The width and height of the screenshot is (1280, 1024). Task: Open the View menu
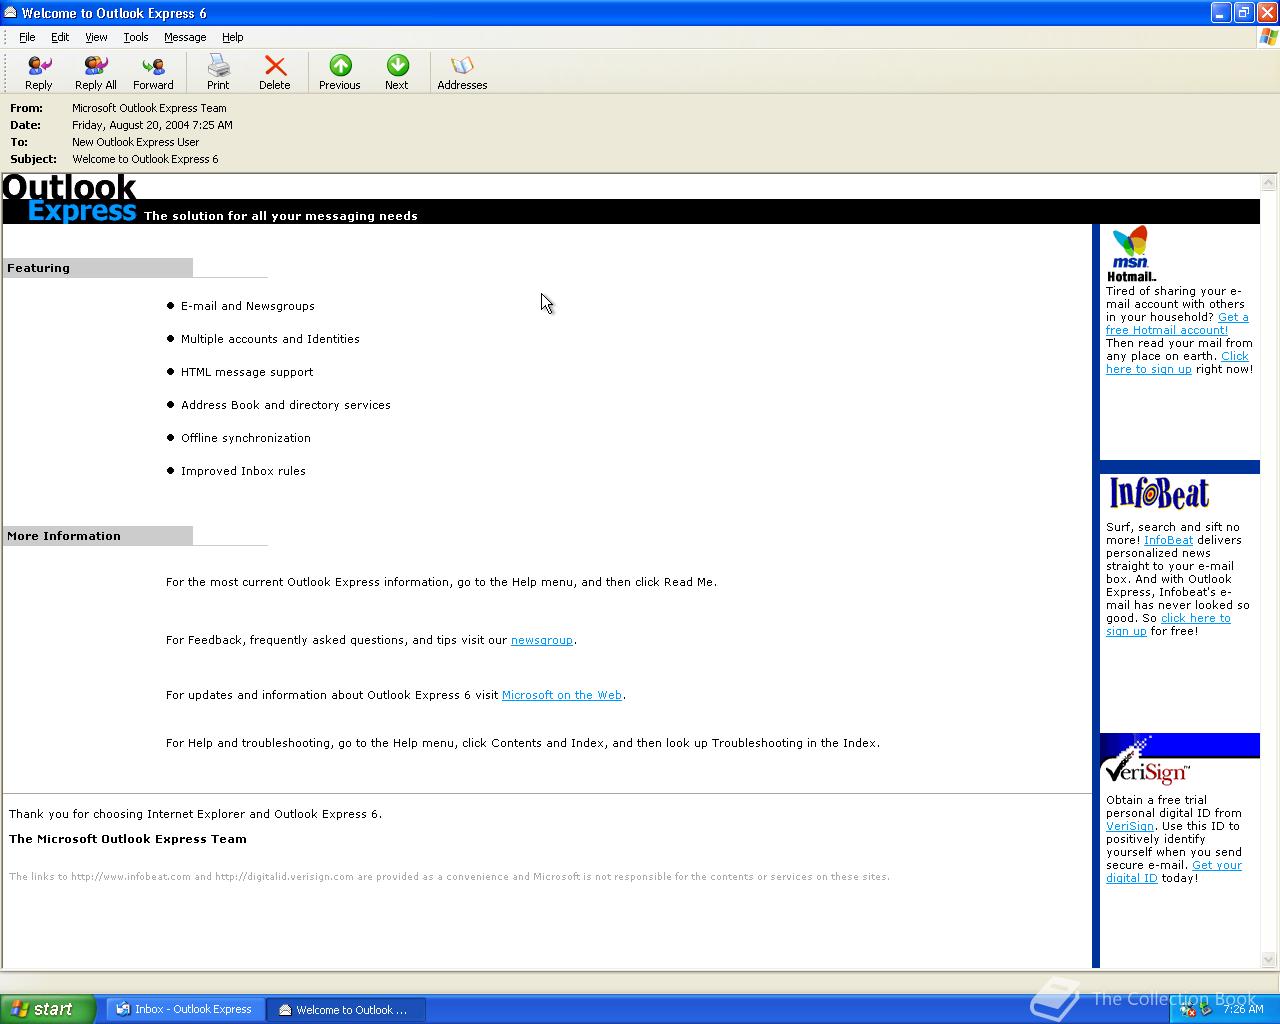coord(96,37)
